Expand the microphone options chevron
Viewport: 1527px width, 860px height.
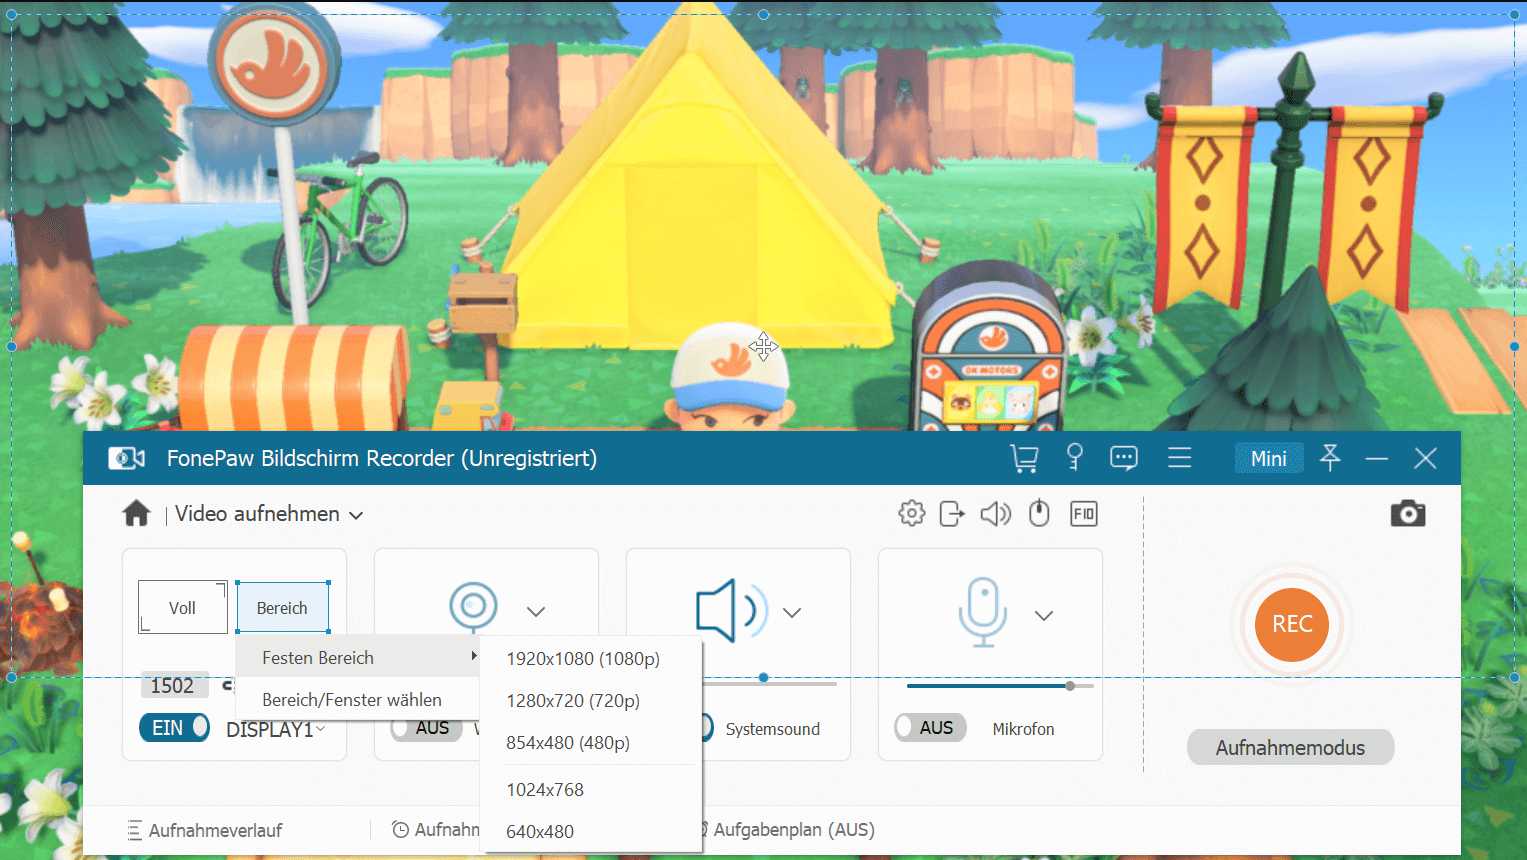pyautogui.click(x=1044, y=615)
